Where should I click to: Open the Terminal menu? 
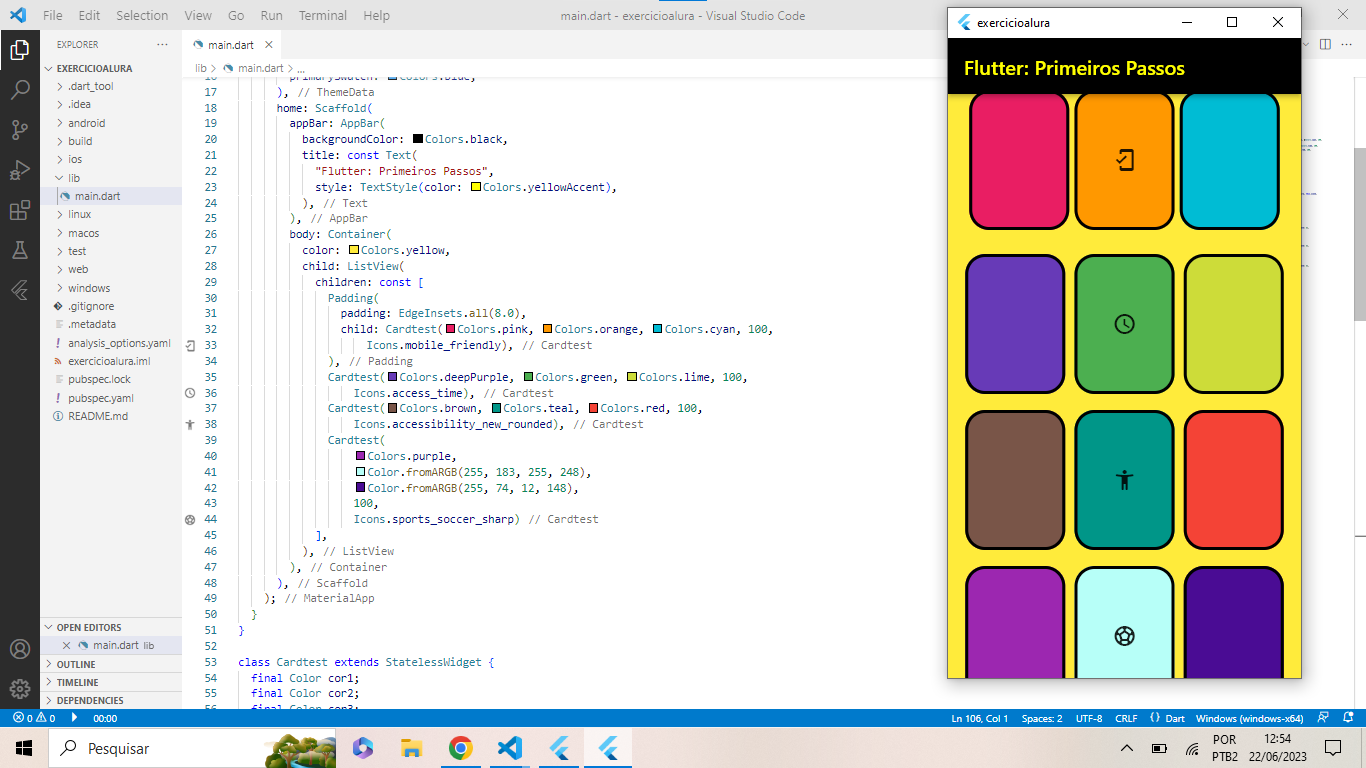point(323,15)
